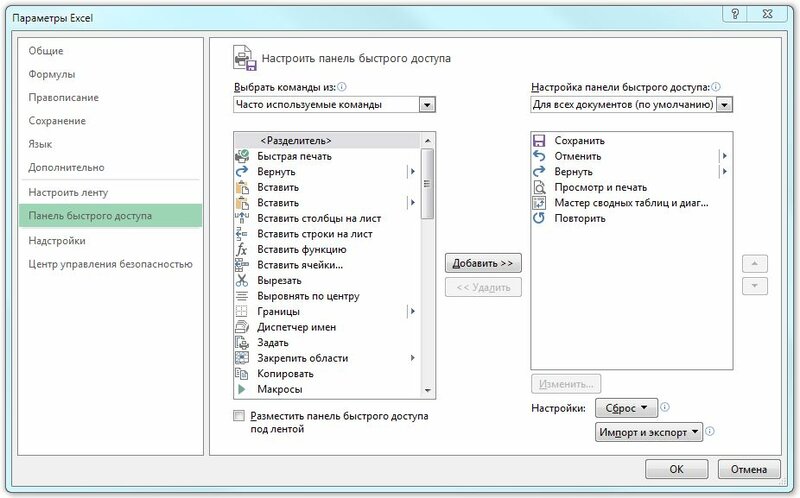
Task: Click the commands list scrollbar thumb
Action: pyautogui.click(x=428, y=184)
